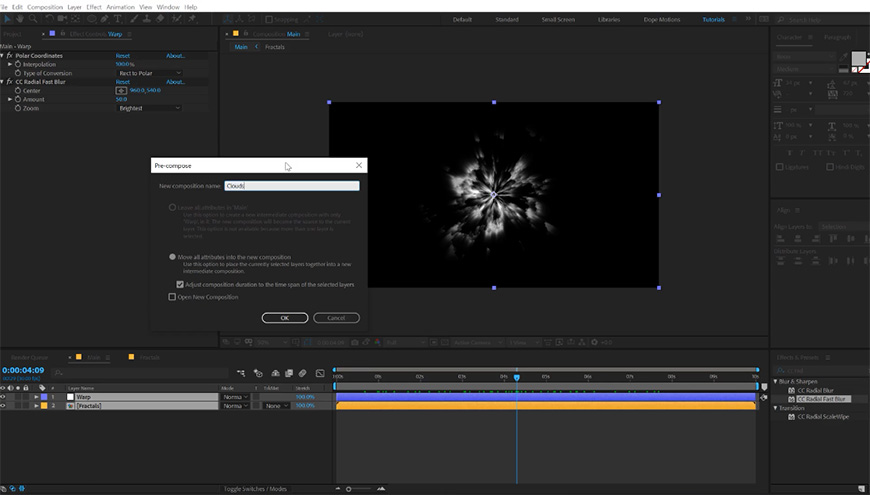The image size is (870, 495).
Task: Click the Puppet Pin tool
Action: (192, 19)
